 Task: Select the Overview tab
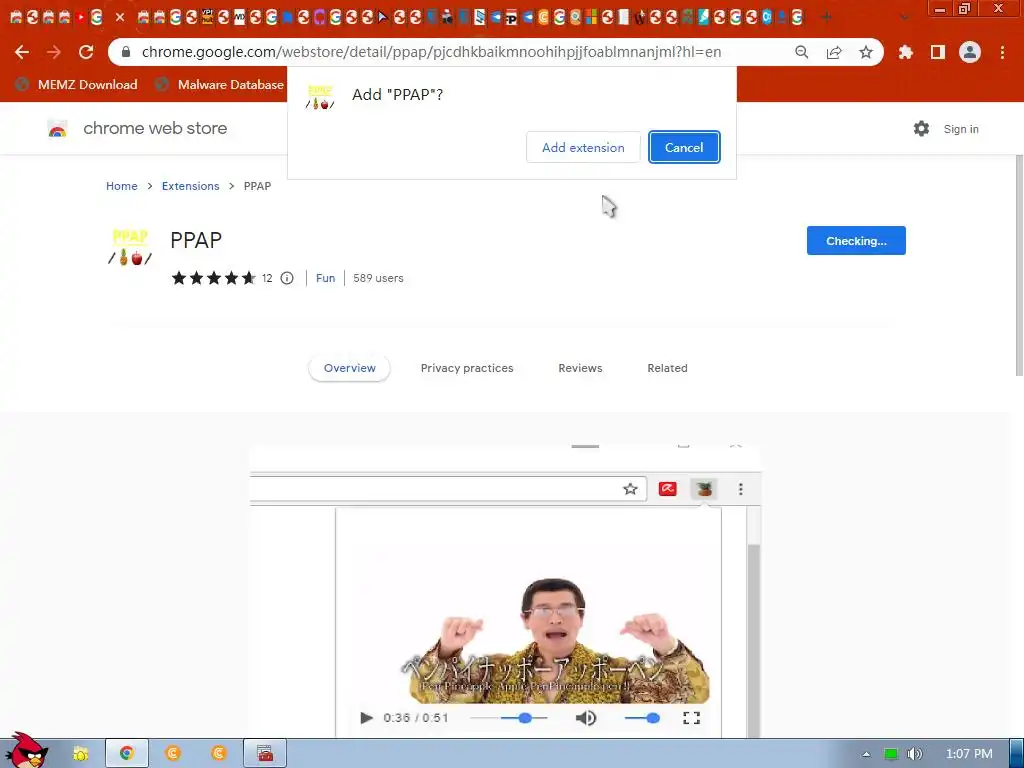coord(349,368)
